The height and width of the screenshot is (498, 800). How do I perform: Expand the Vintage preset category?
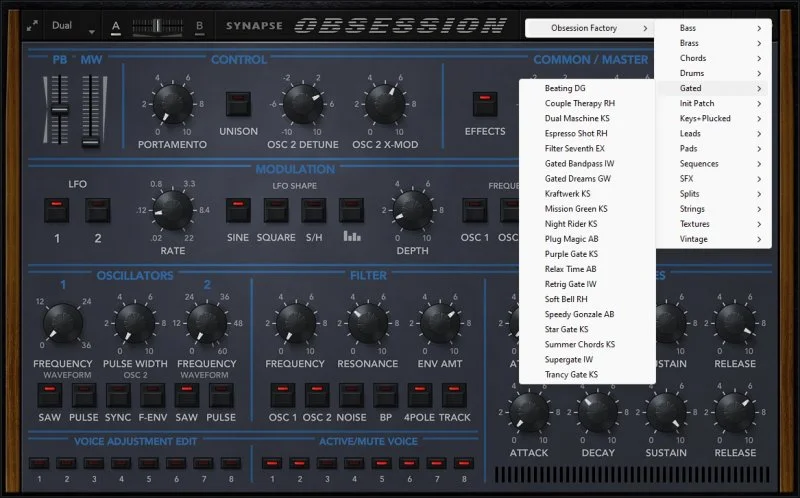click(713, 239)
